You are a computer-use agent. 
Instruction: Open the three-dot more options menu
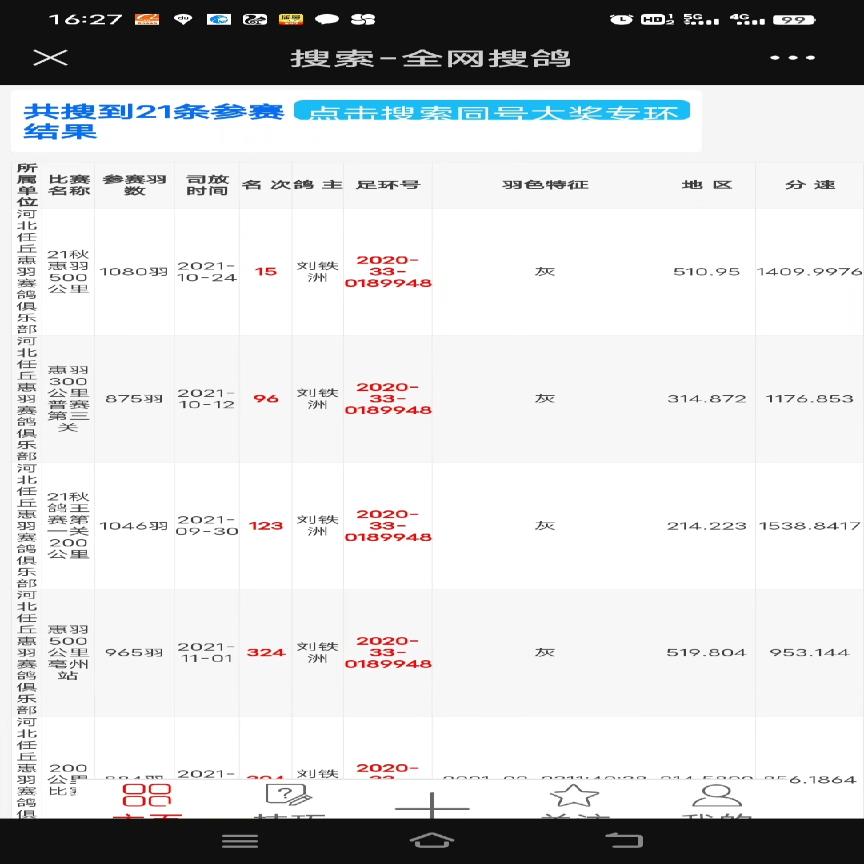point(792,57)
